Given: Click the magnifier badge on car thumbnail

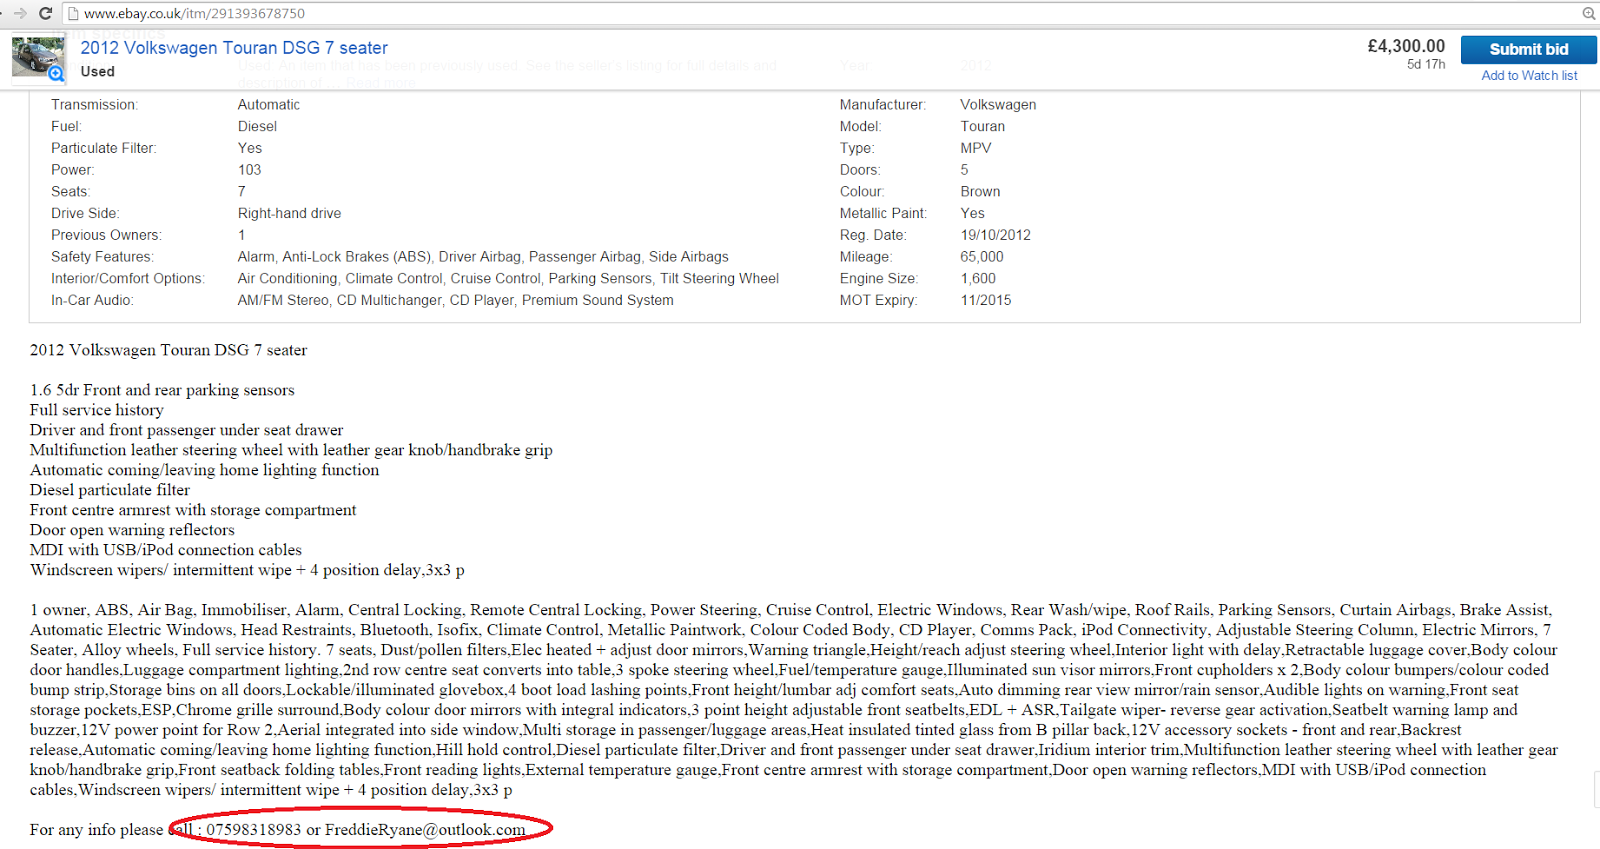Looking at the screenshot, I should click(56, 73).
